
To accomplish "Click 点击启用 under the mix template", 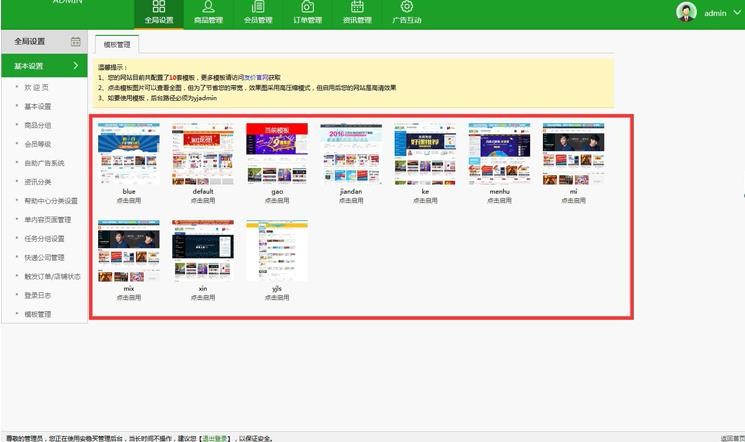I will click(x=129, y=298).
